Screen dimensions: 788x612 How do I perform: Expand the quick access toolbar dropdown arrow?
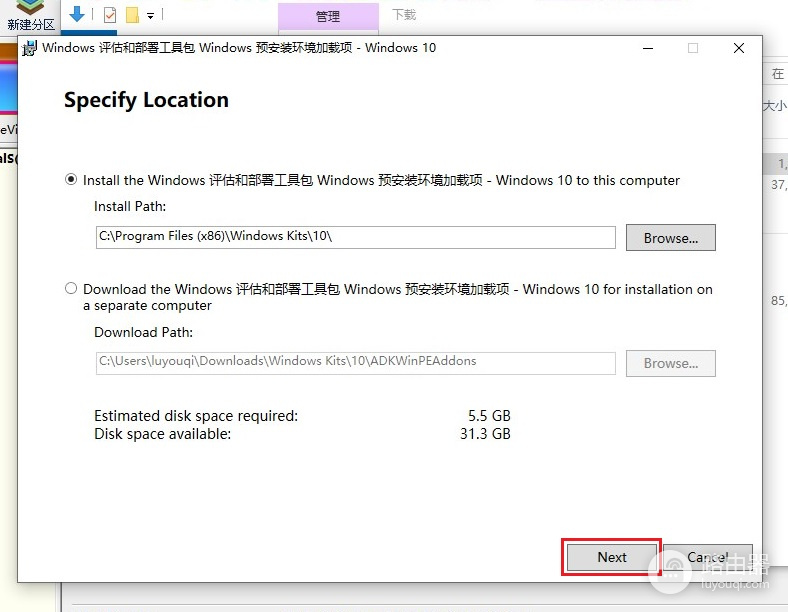click(150, 16)
